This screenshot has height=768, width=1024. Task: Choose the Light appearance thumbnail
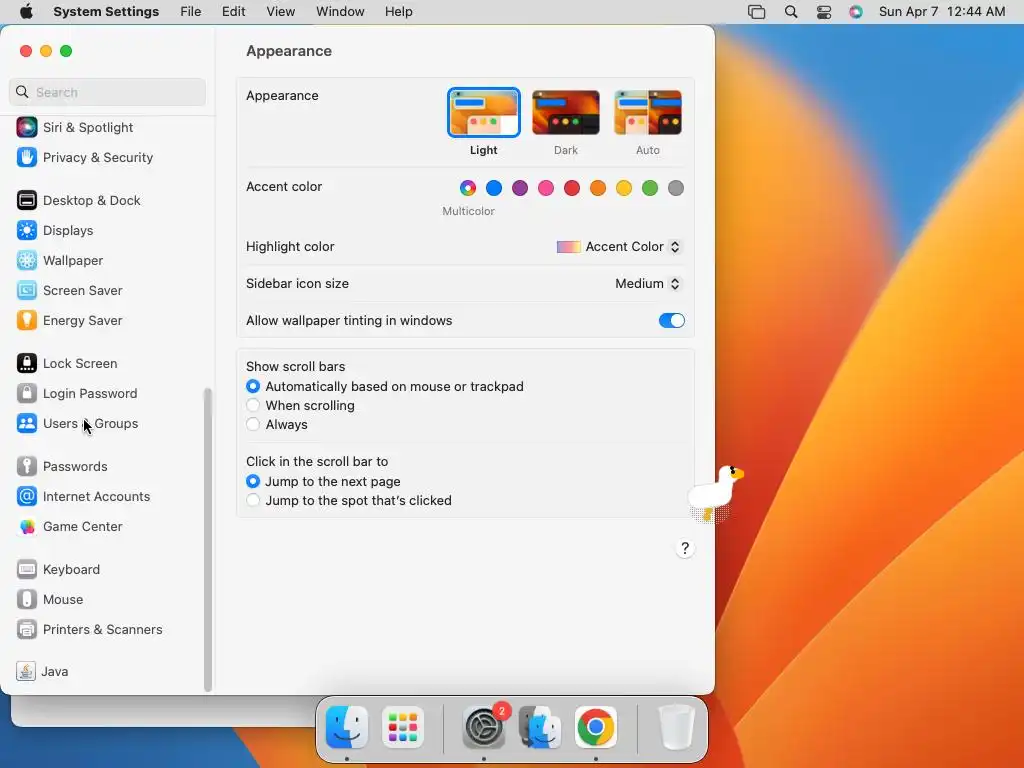[x=484, y=112]
